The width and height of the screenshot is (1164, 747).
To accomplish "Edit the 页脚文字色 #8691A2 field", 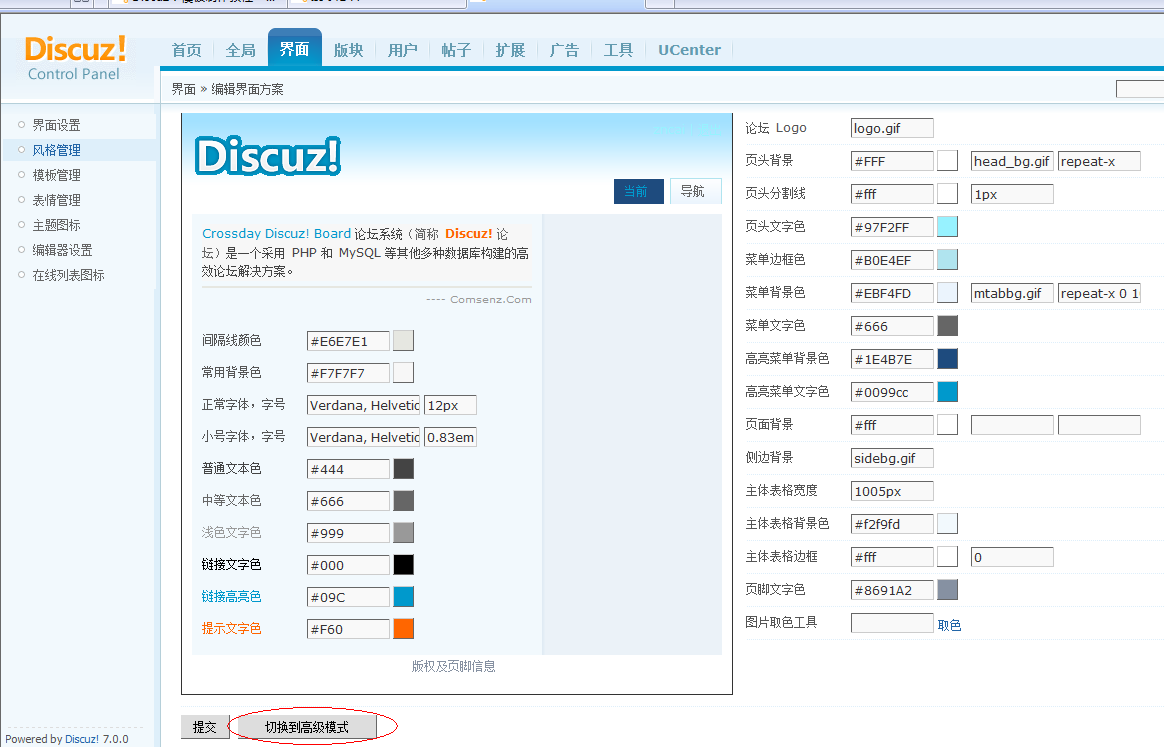I will pos(892,590).
